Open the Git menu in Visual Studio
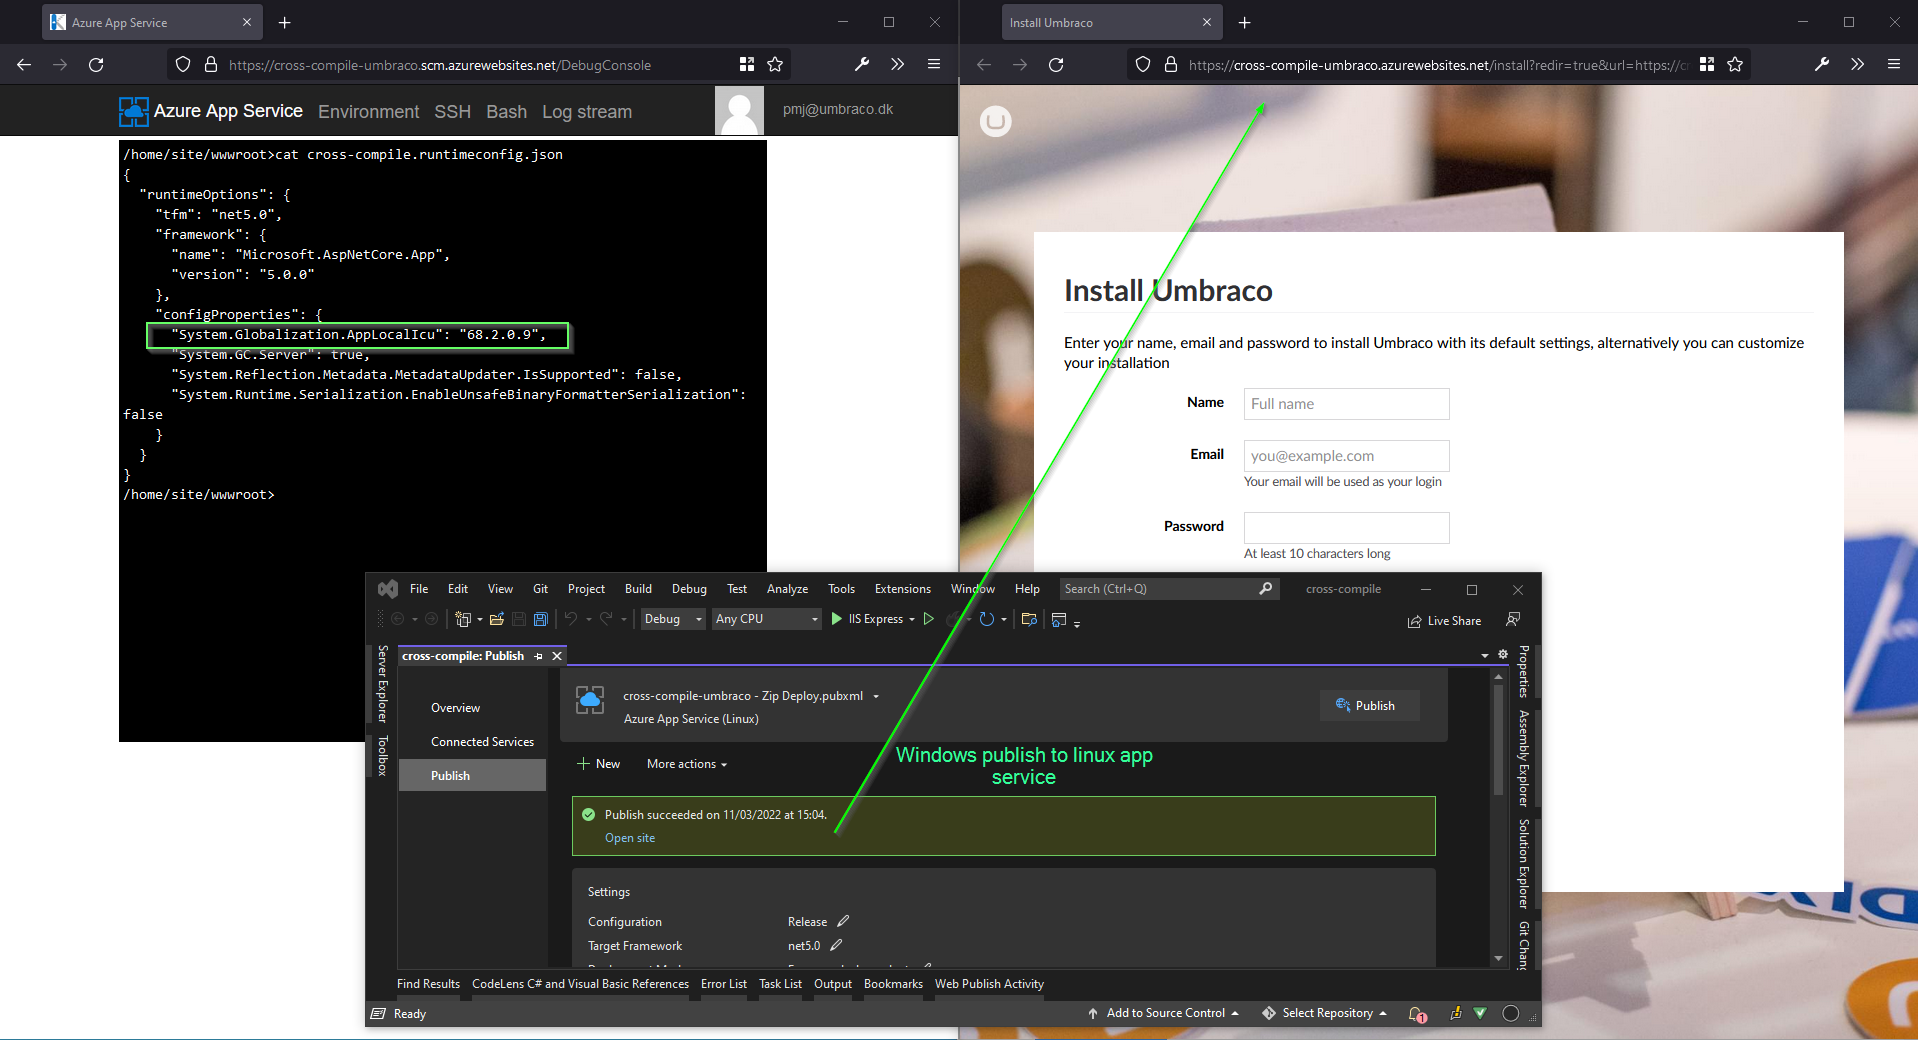This screenshot has width=1918, height=1040. [x=540, y=589]
